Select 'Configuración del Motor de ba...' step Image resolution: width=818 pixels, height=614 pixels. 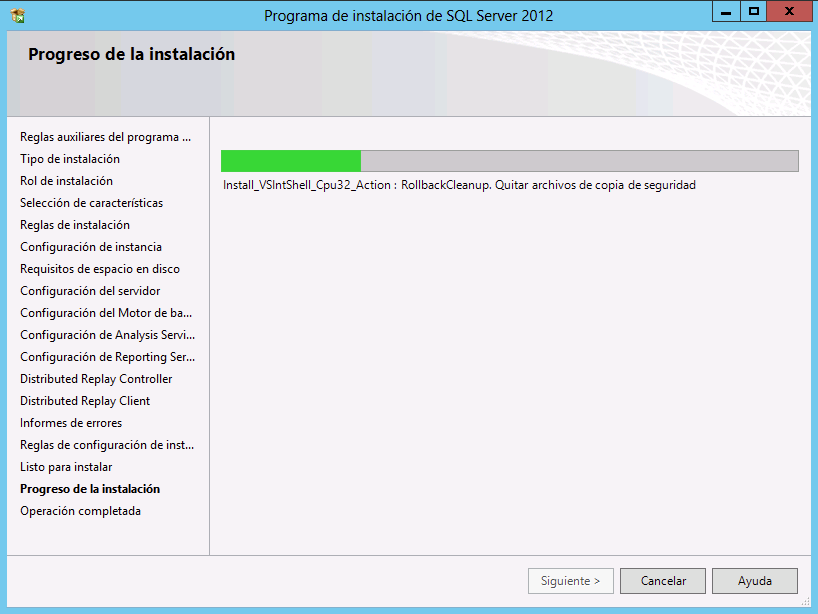tap(106, 312)
